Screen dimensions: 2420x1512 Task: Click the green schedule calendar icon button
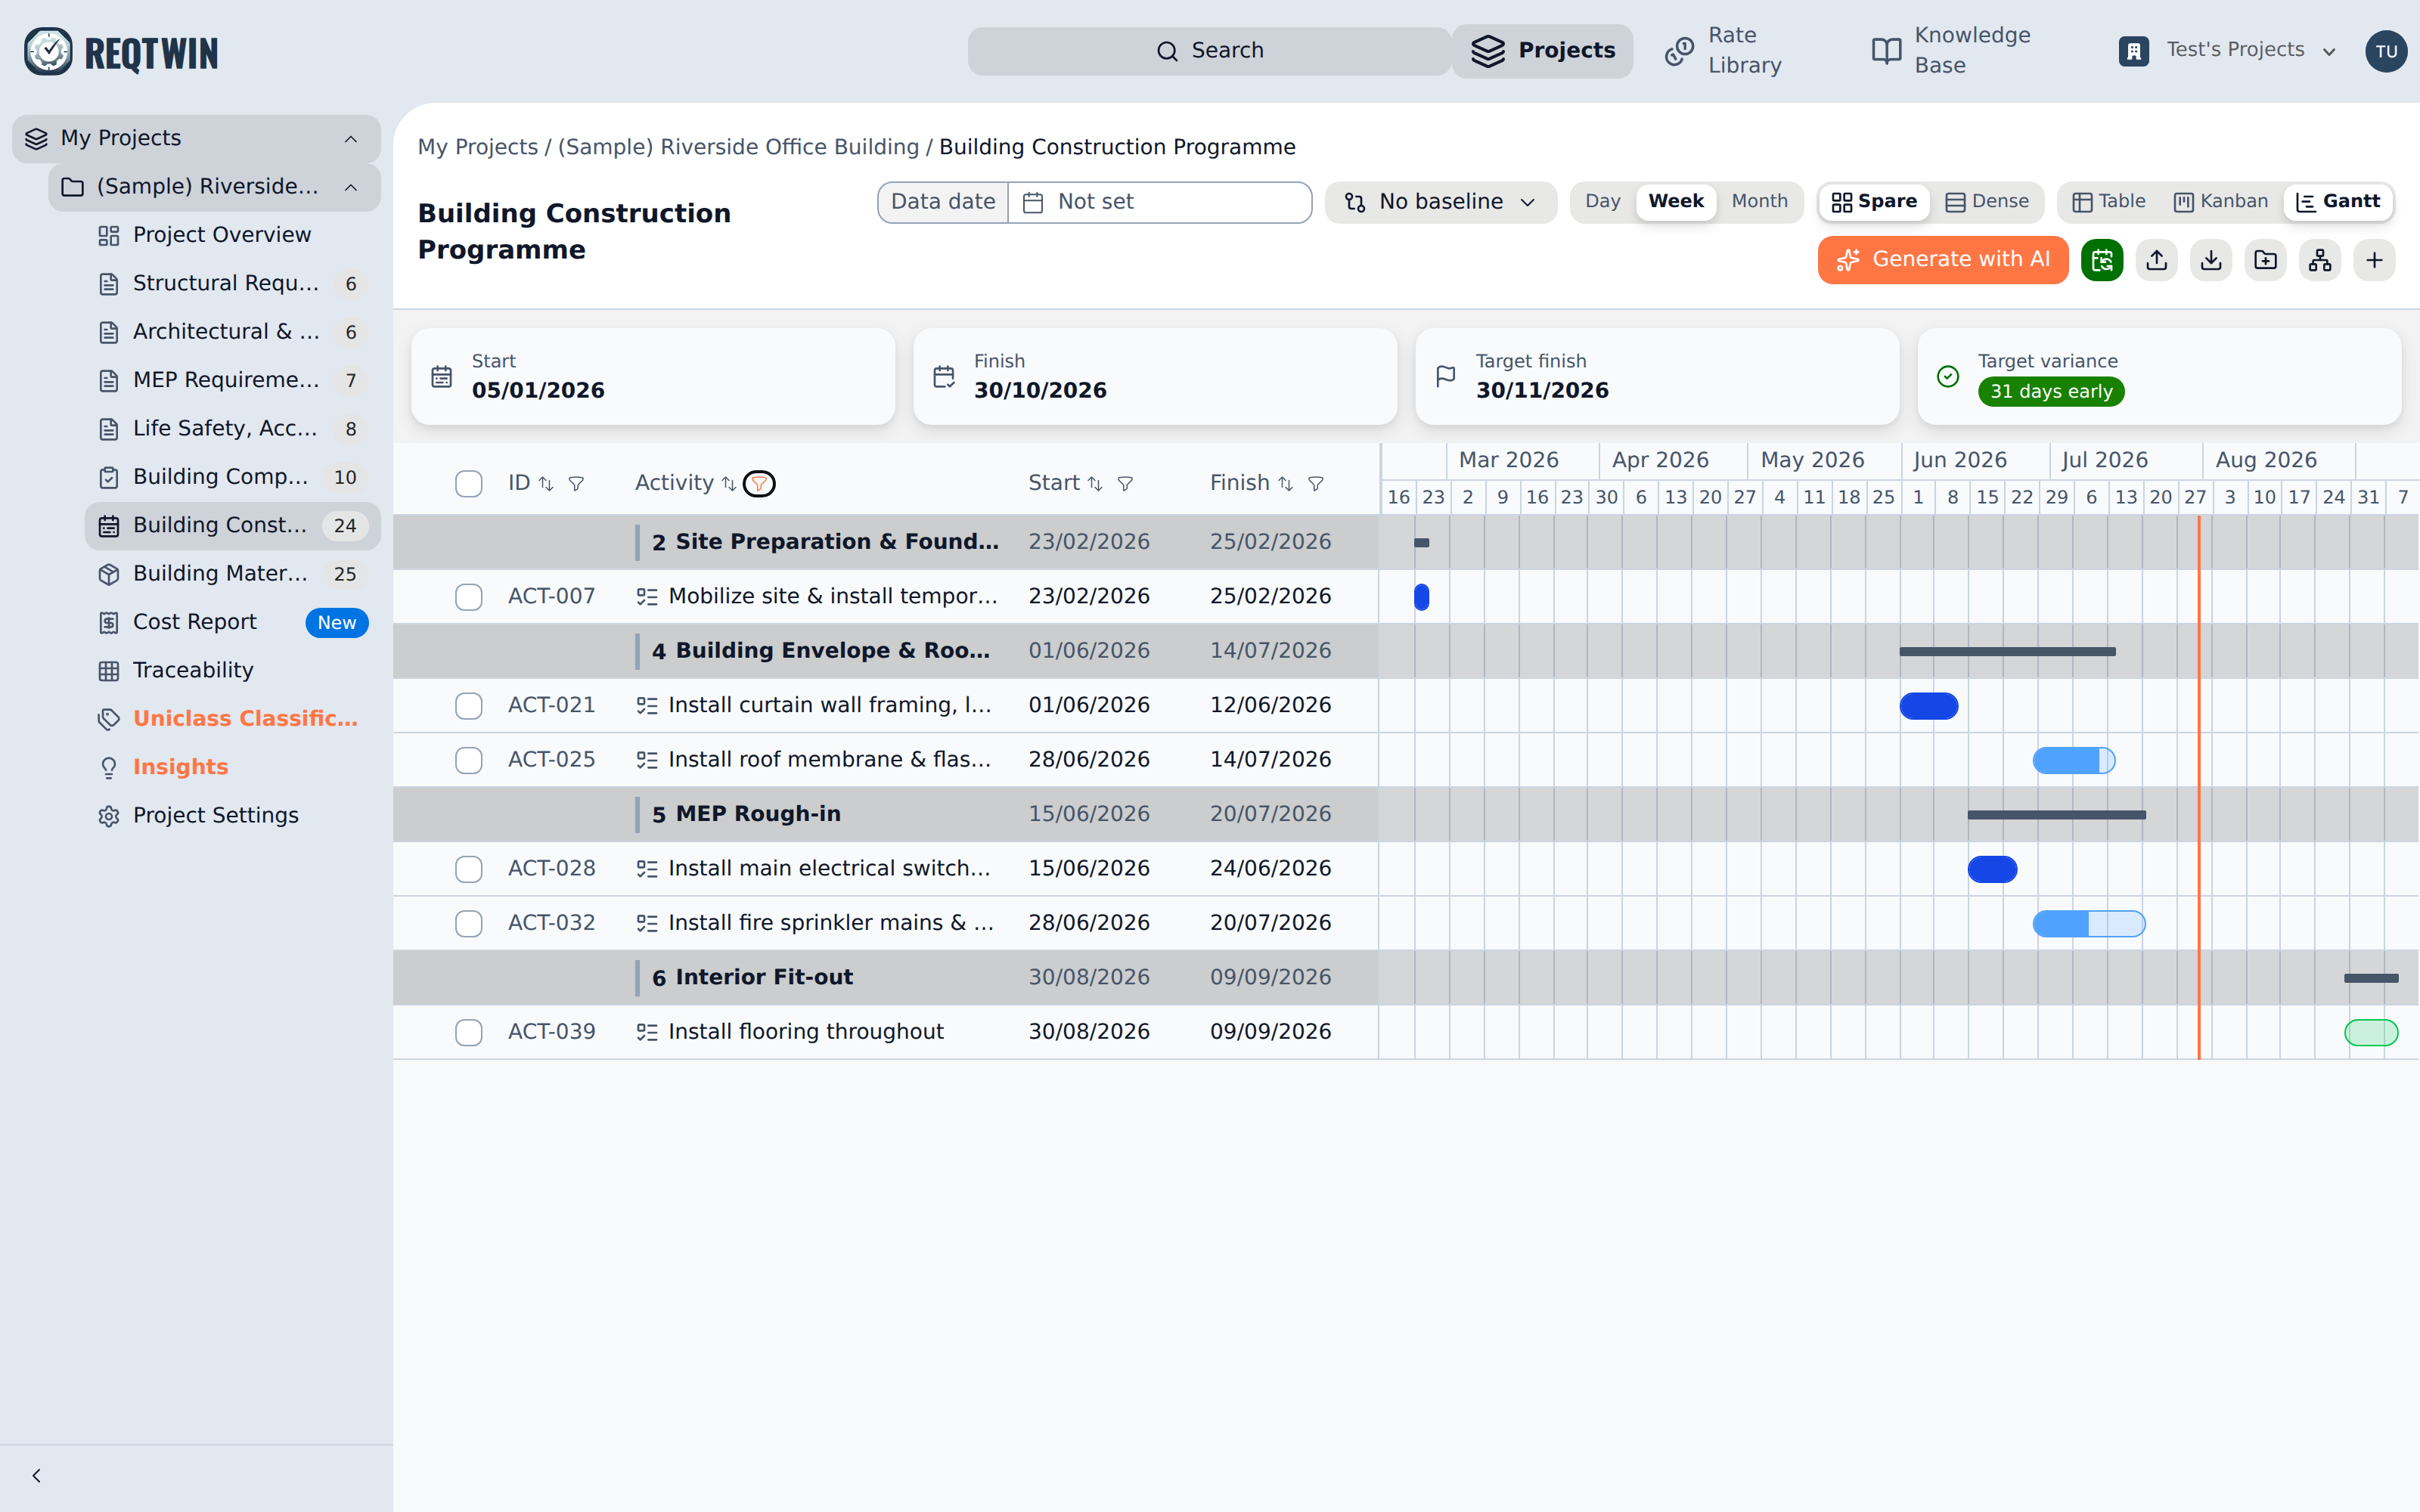2102,260
